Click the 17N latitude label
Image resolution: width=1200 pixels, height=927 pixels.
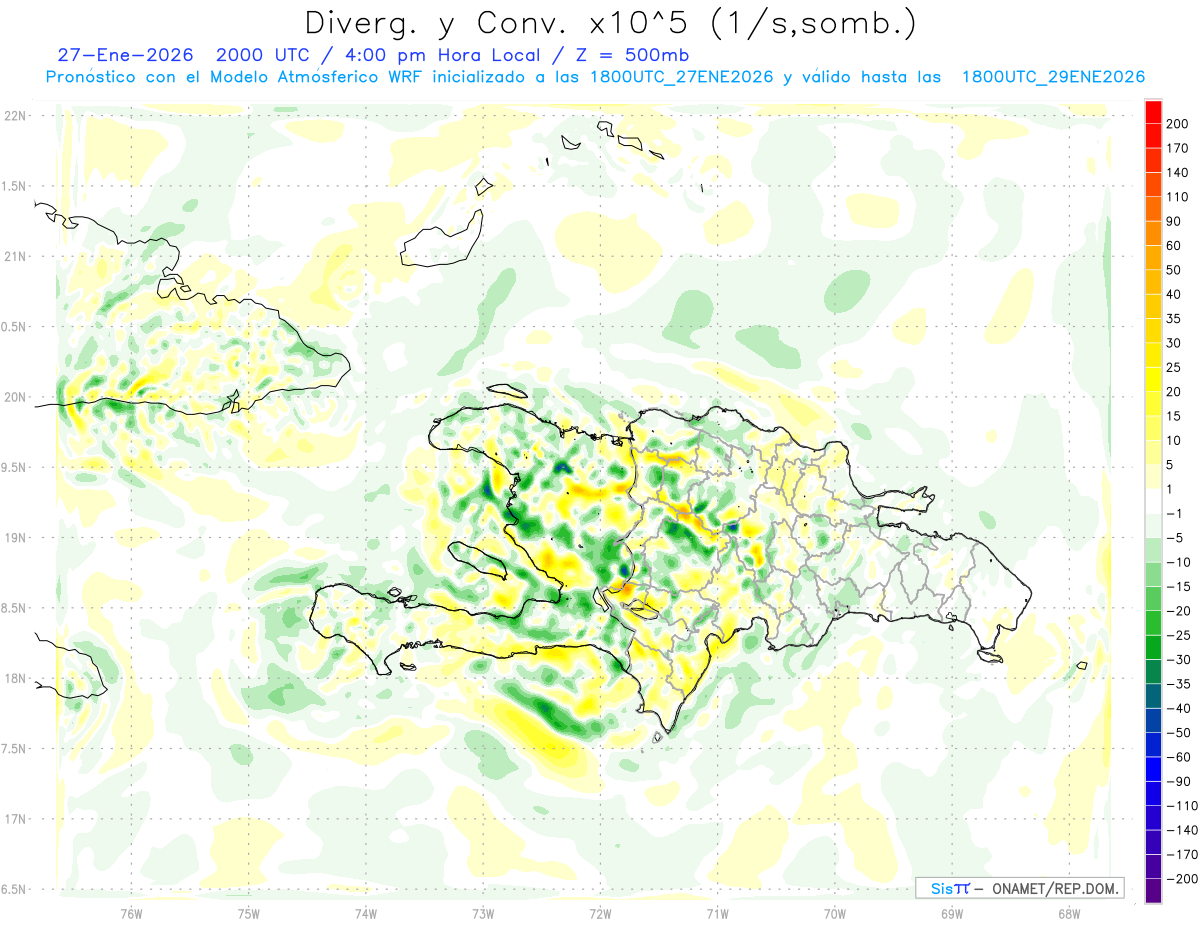click(14, 819)
